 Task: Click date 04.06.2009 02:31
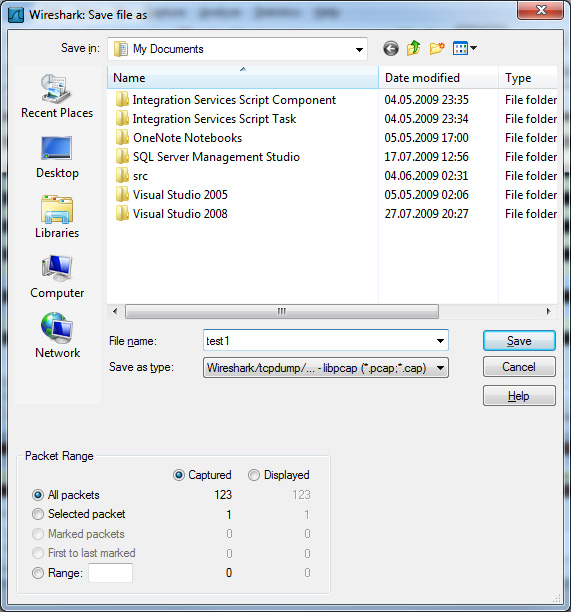(x=426, y=176)
